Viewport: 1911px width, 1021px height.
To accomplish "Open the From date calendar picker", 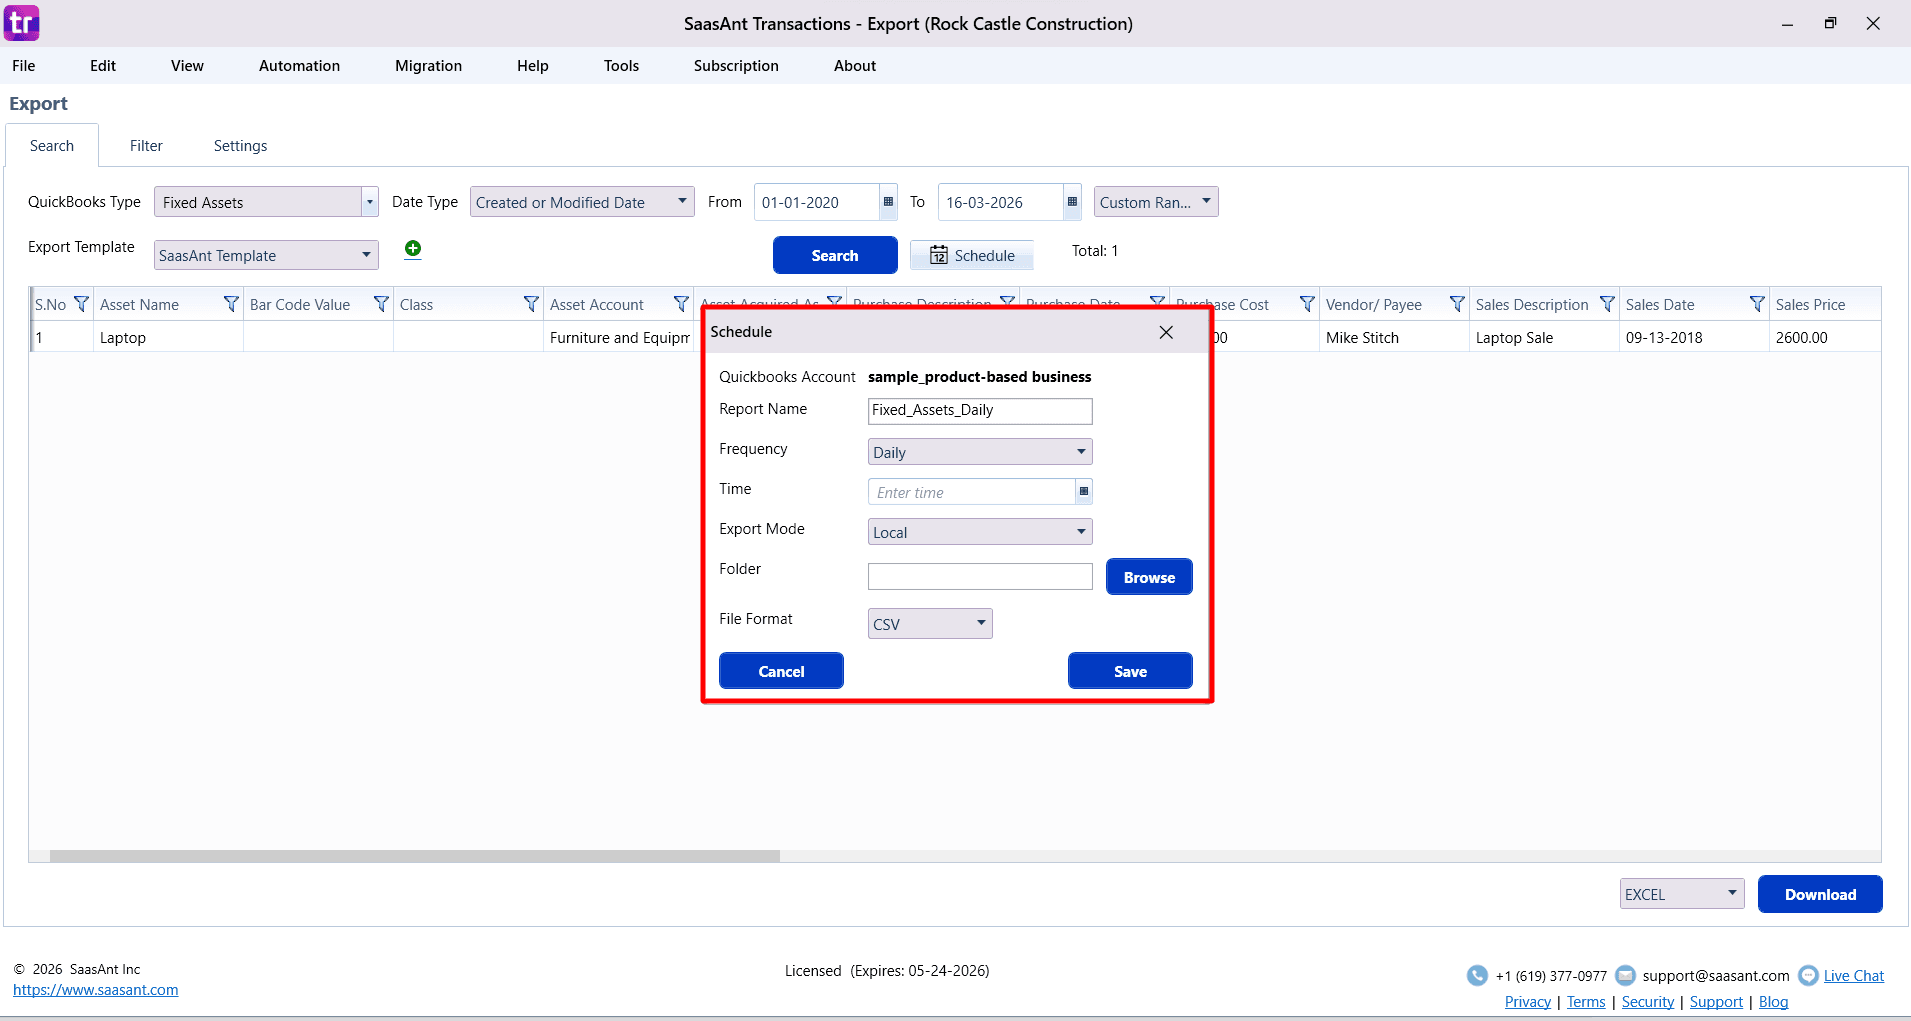I will pos(888,202).
